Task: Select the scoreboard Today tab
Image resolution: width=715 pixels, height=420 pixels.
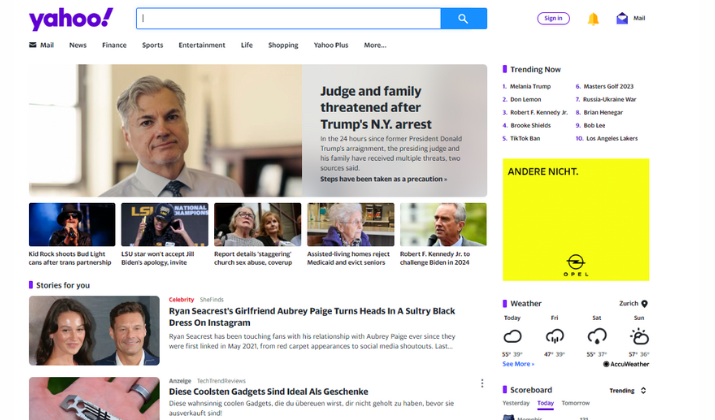Action: (545, 404)
